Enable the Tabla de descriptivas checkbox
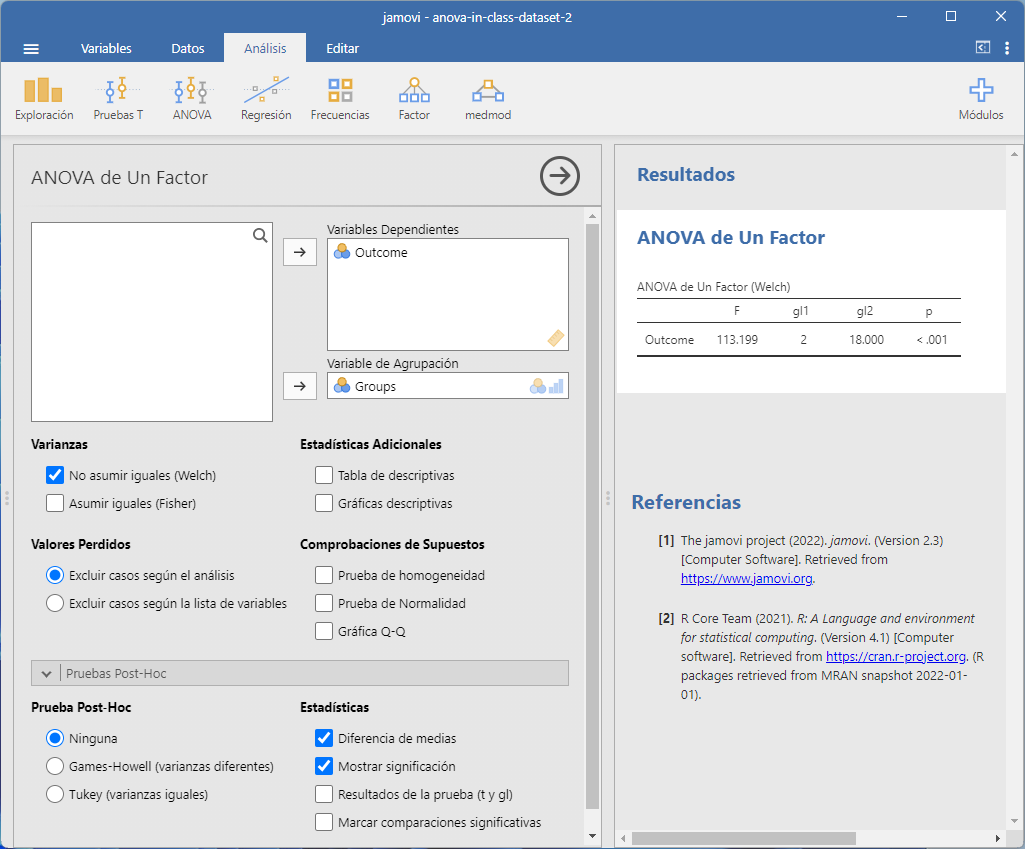 pos(324,476)
